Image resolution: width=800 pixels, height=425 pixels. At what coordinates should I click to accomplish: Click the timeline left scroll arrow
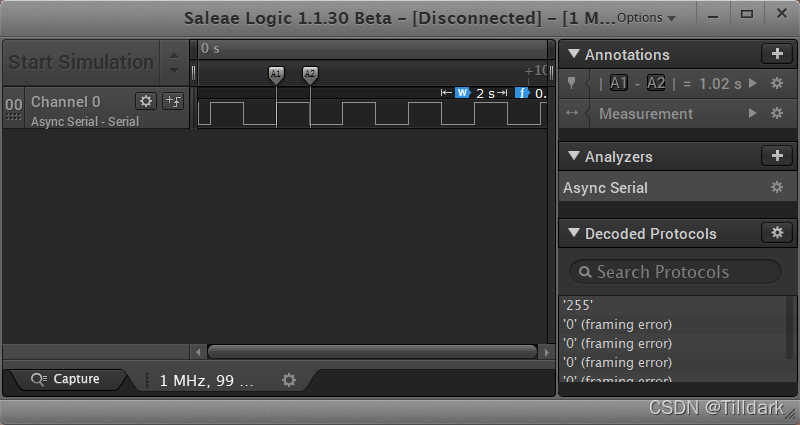pos(198,352)
